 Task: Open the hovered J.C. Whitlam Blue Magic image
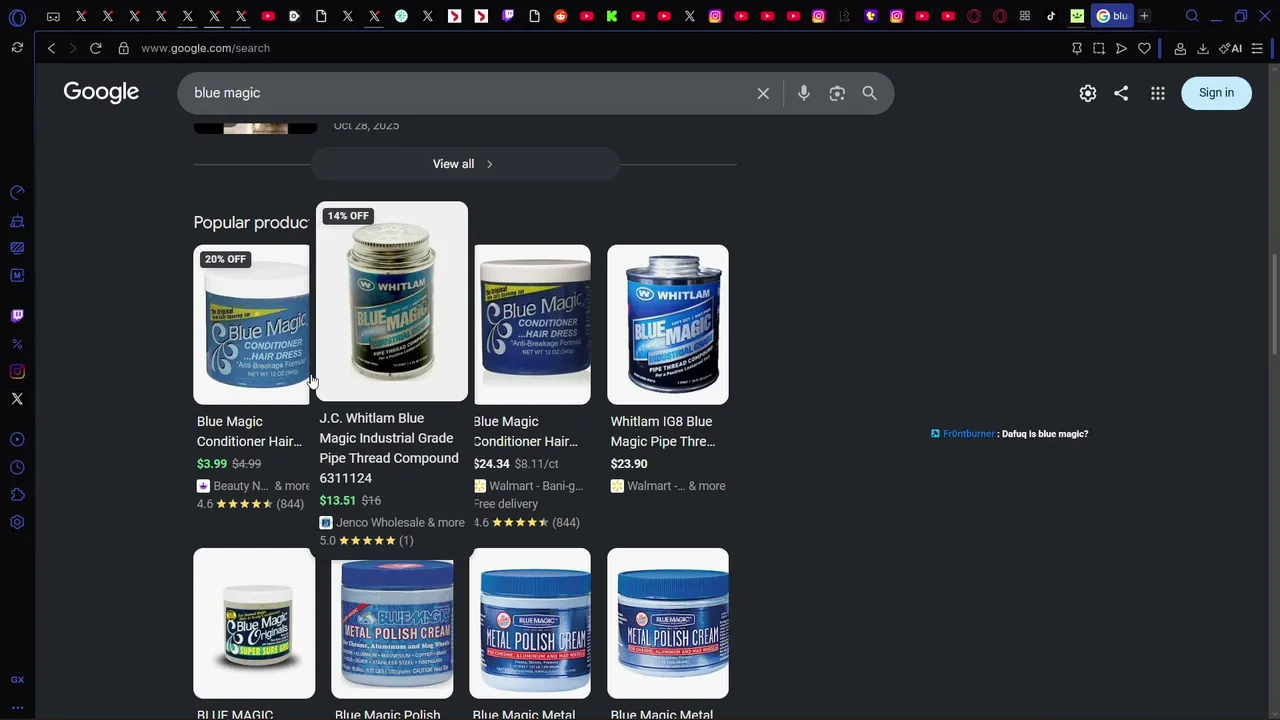[x=392, y=301]
